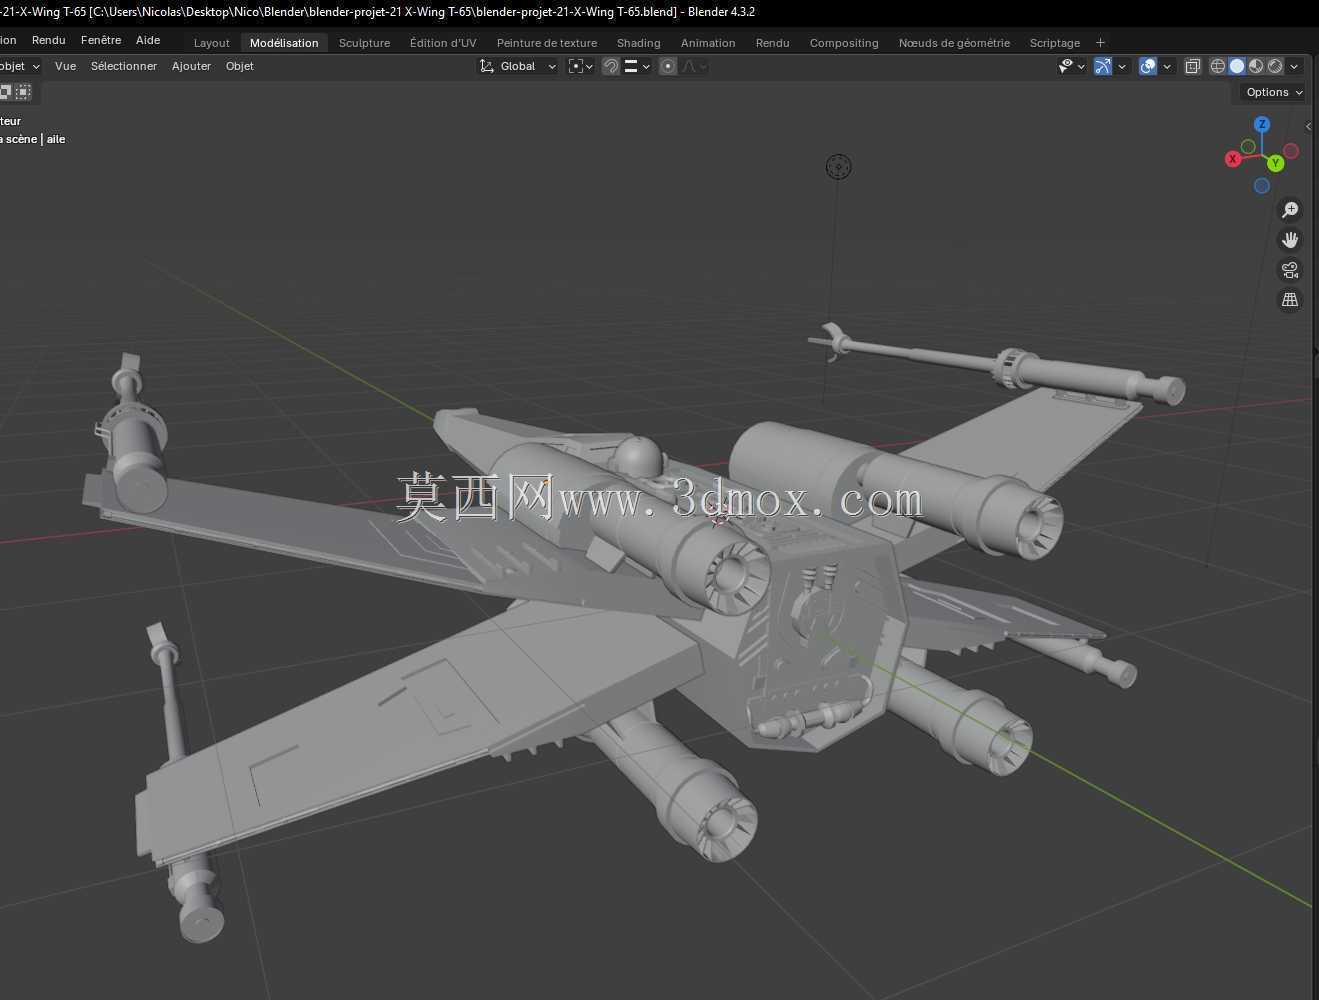1319x1000 pixels.
Task: Open the Ajouter menu
Action: (x=191, y=66)
